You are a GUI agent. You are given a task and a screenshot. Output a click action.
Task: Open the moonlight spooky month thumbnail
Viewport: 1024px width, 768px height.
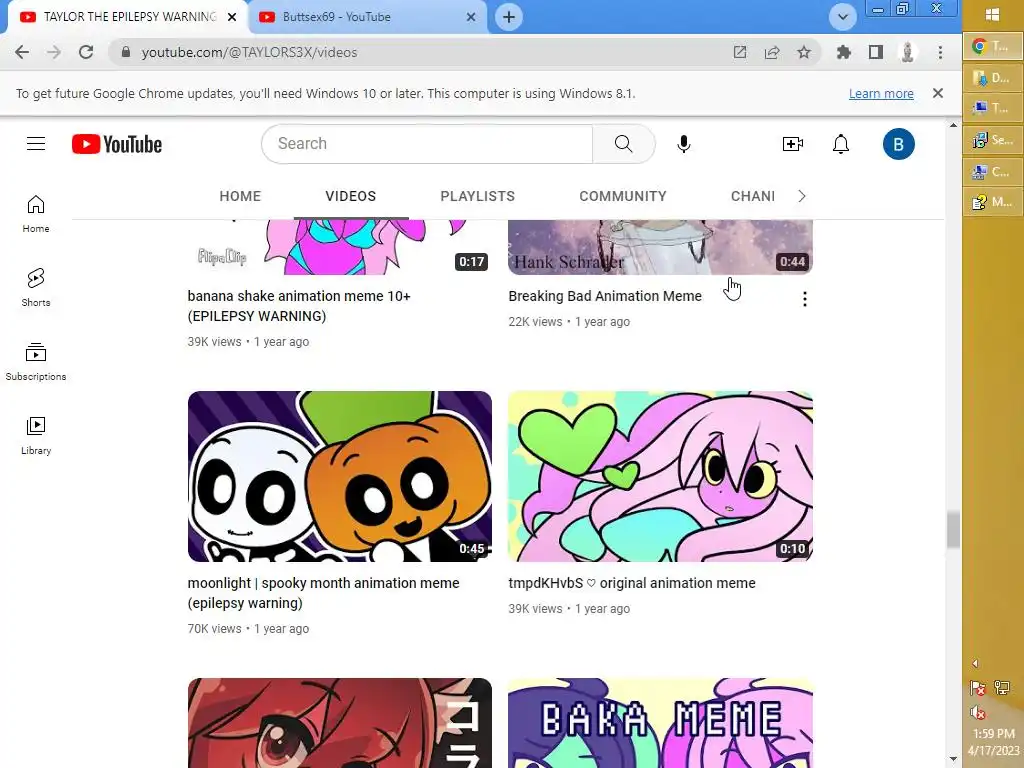[340, 476]
